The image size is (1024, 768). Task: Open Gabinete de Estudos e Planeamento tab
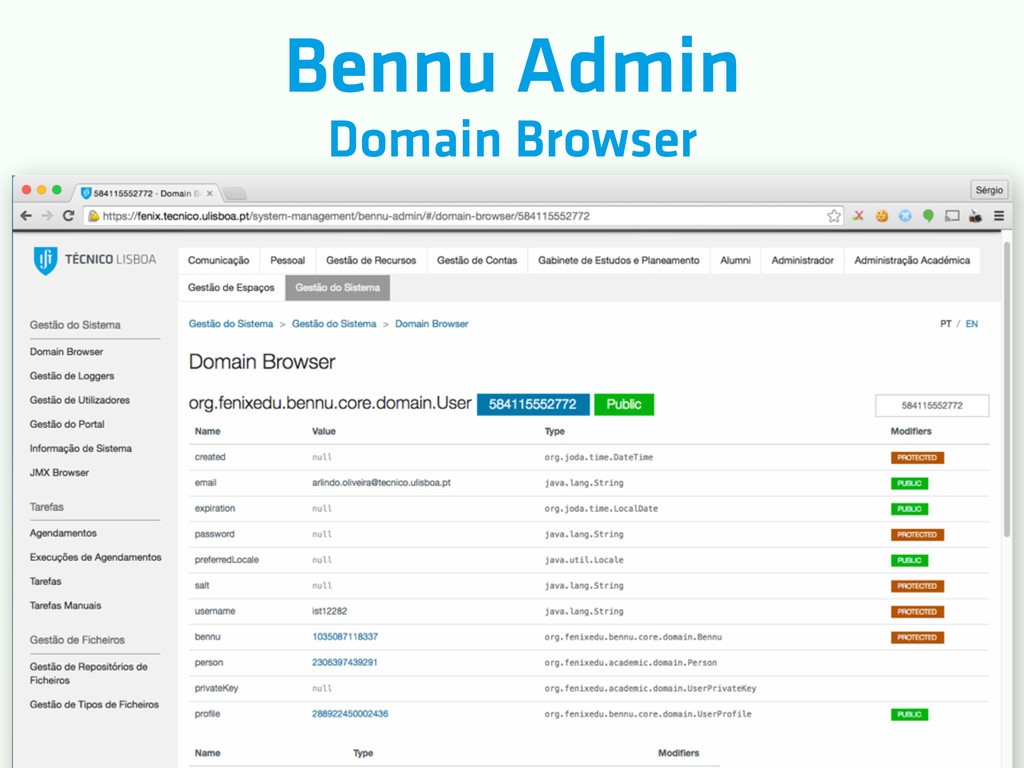click(618, 260)
